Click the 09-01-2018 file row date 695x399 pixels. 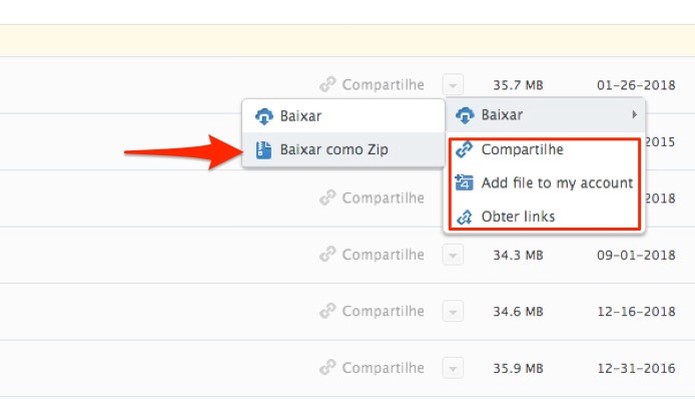(636, 255)
